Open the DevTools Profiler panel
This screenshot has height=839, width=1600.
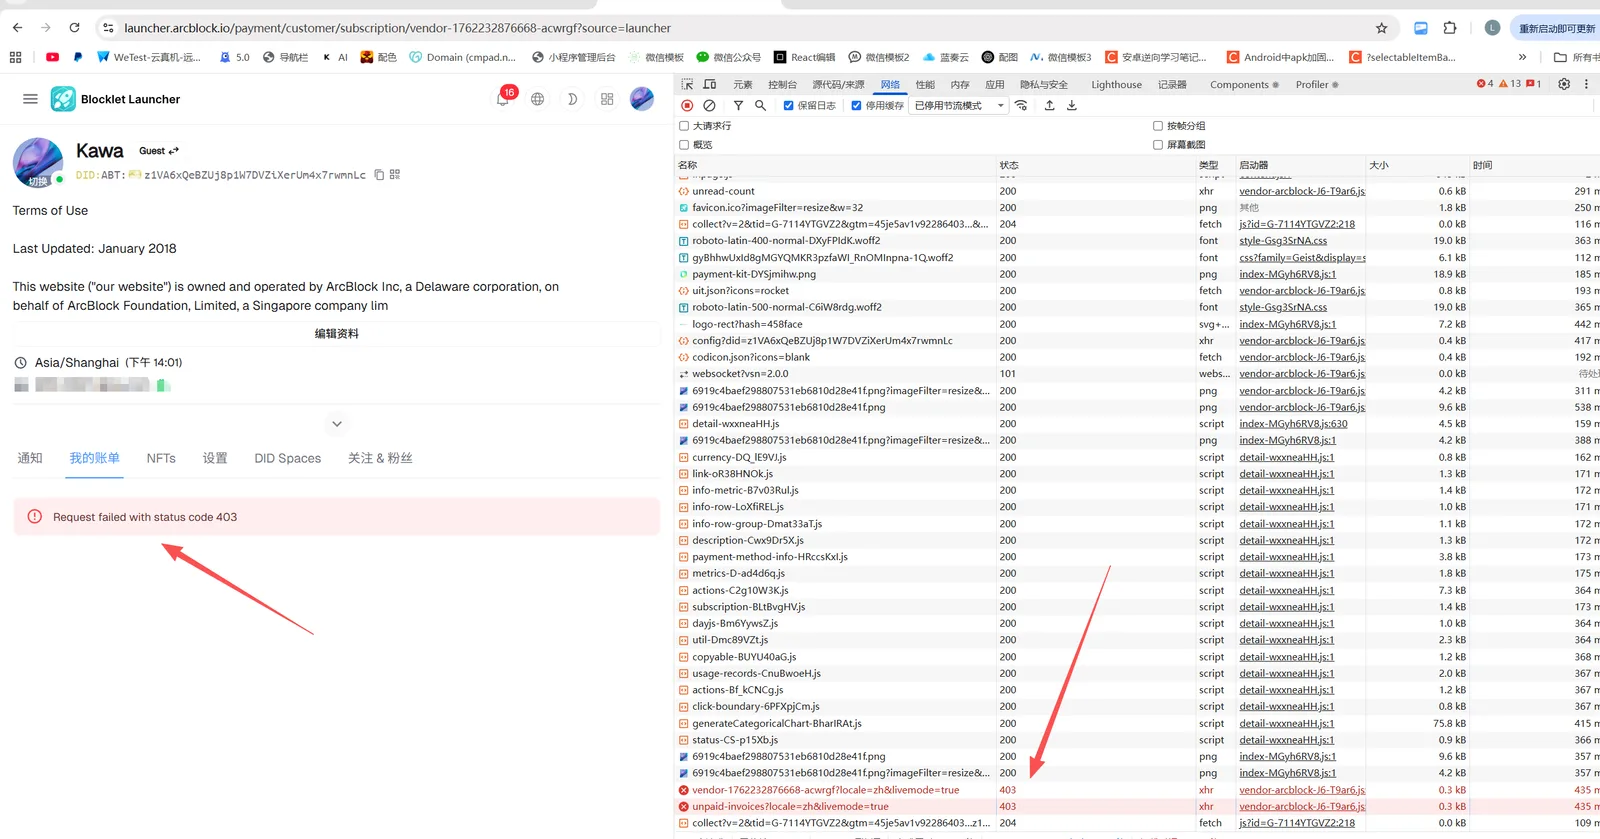point(1317,85)
